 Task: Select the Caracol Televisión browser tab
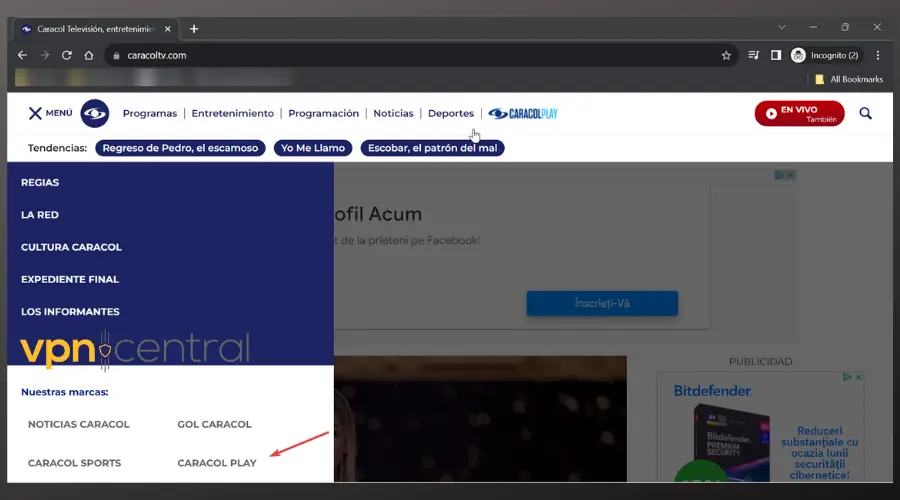pos(96,29)
